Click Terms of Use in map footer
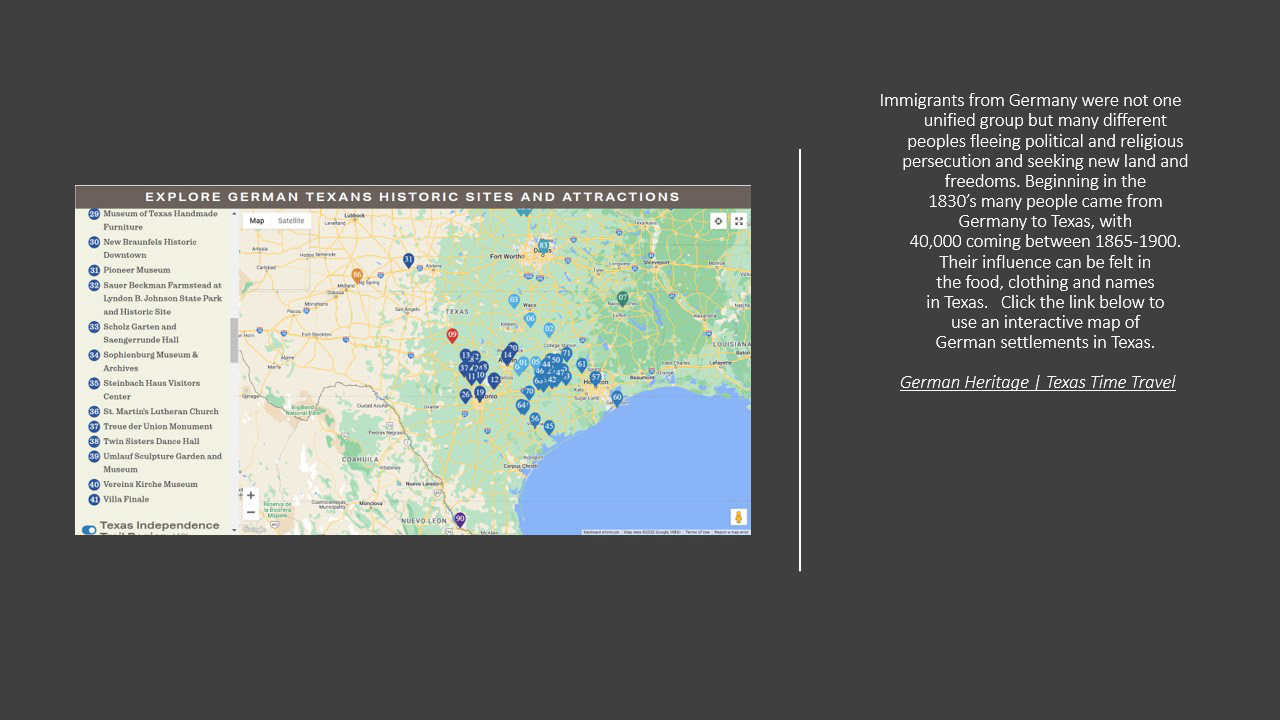Screen dimensions: 1280x720 click(x=697, y=532)
